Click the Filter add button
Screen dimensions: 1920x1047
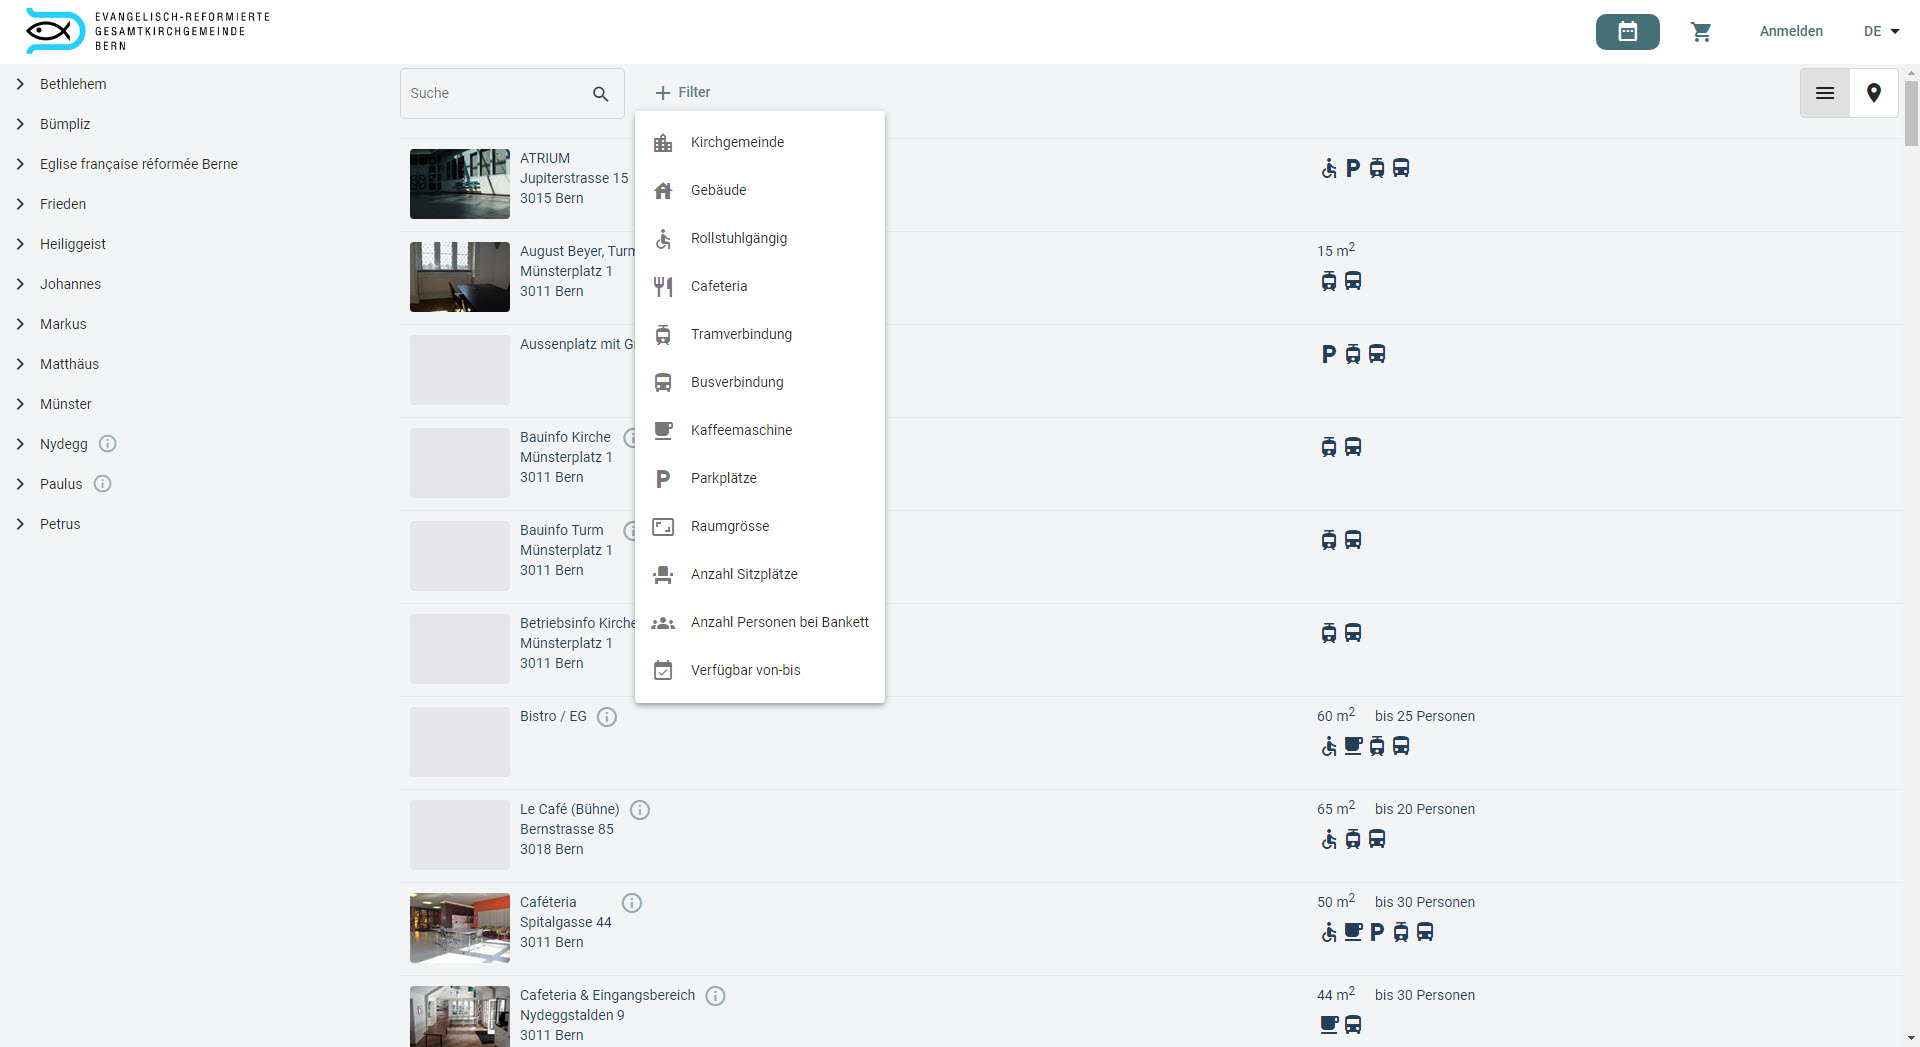pos(683,93)
